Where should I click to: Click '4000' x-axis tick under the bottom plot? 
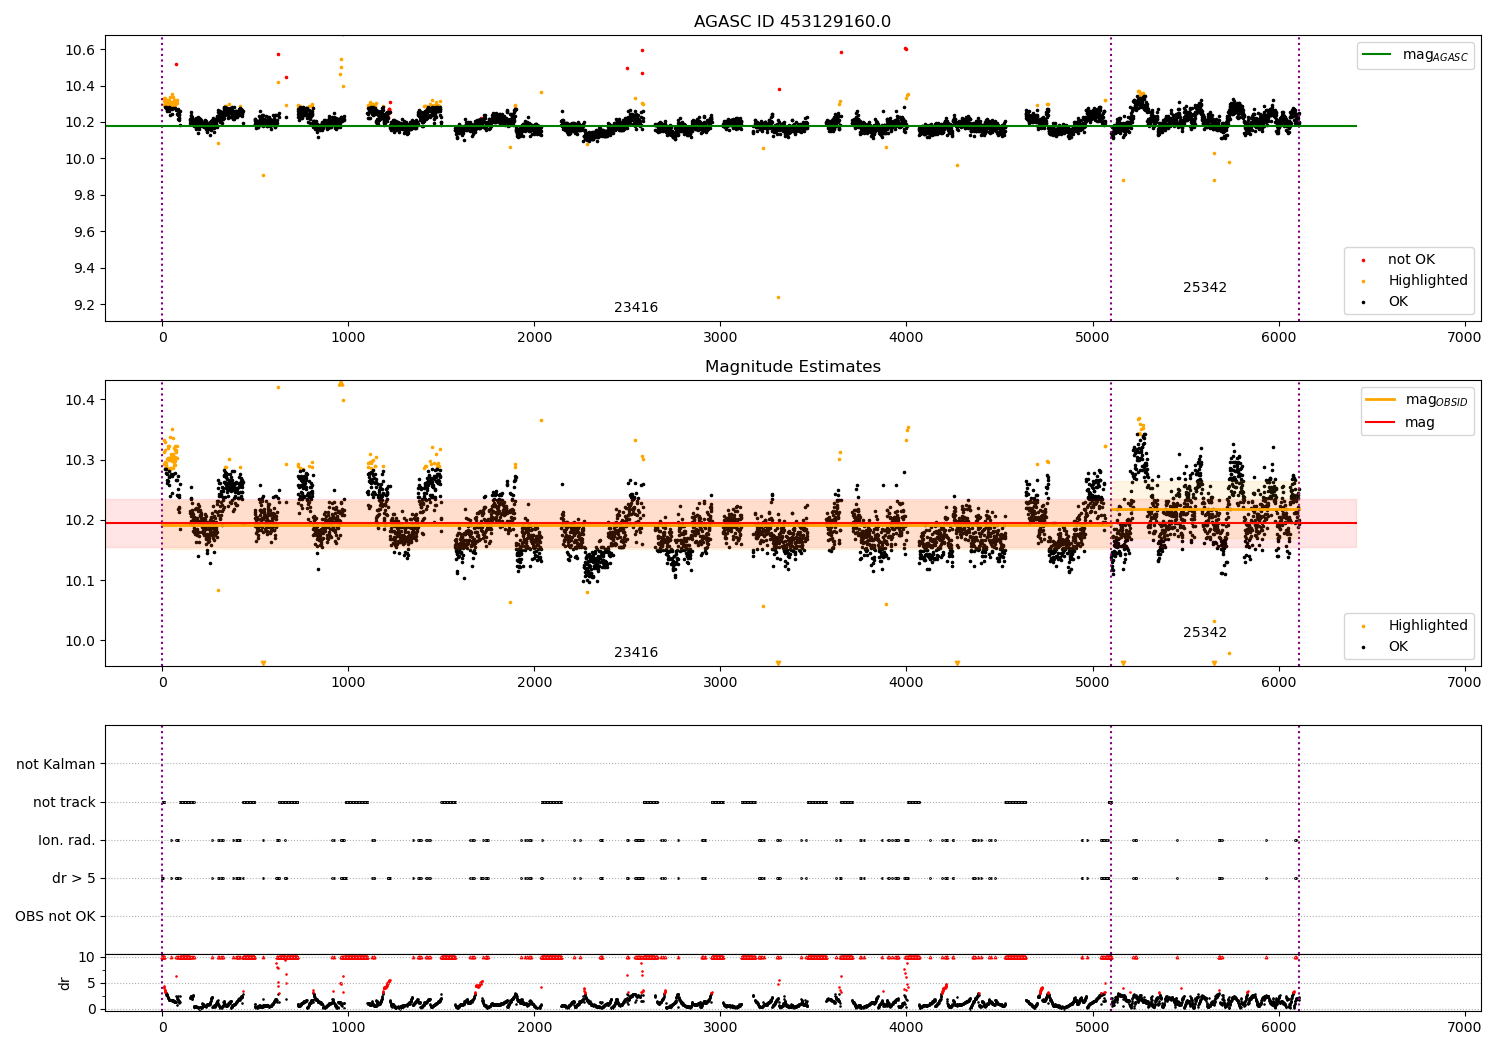tap(906, 1027)
